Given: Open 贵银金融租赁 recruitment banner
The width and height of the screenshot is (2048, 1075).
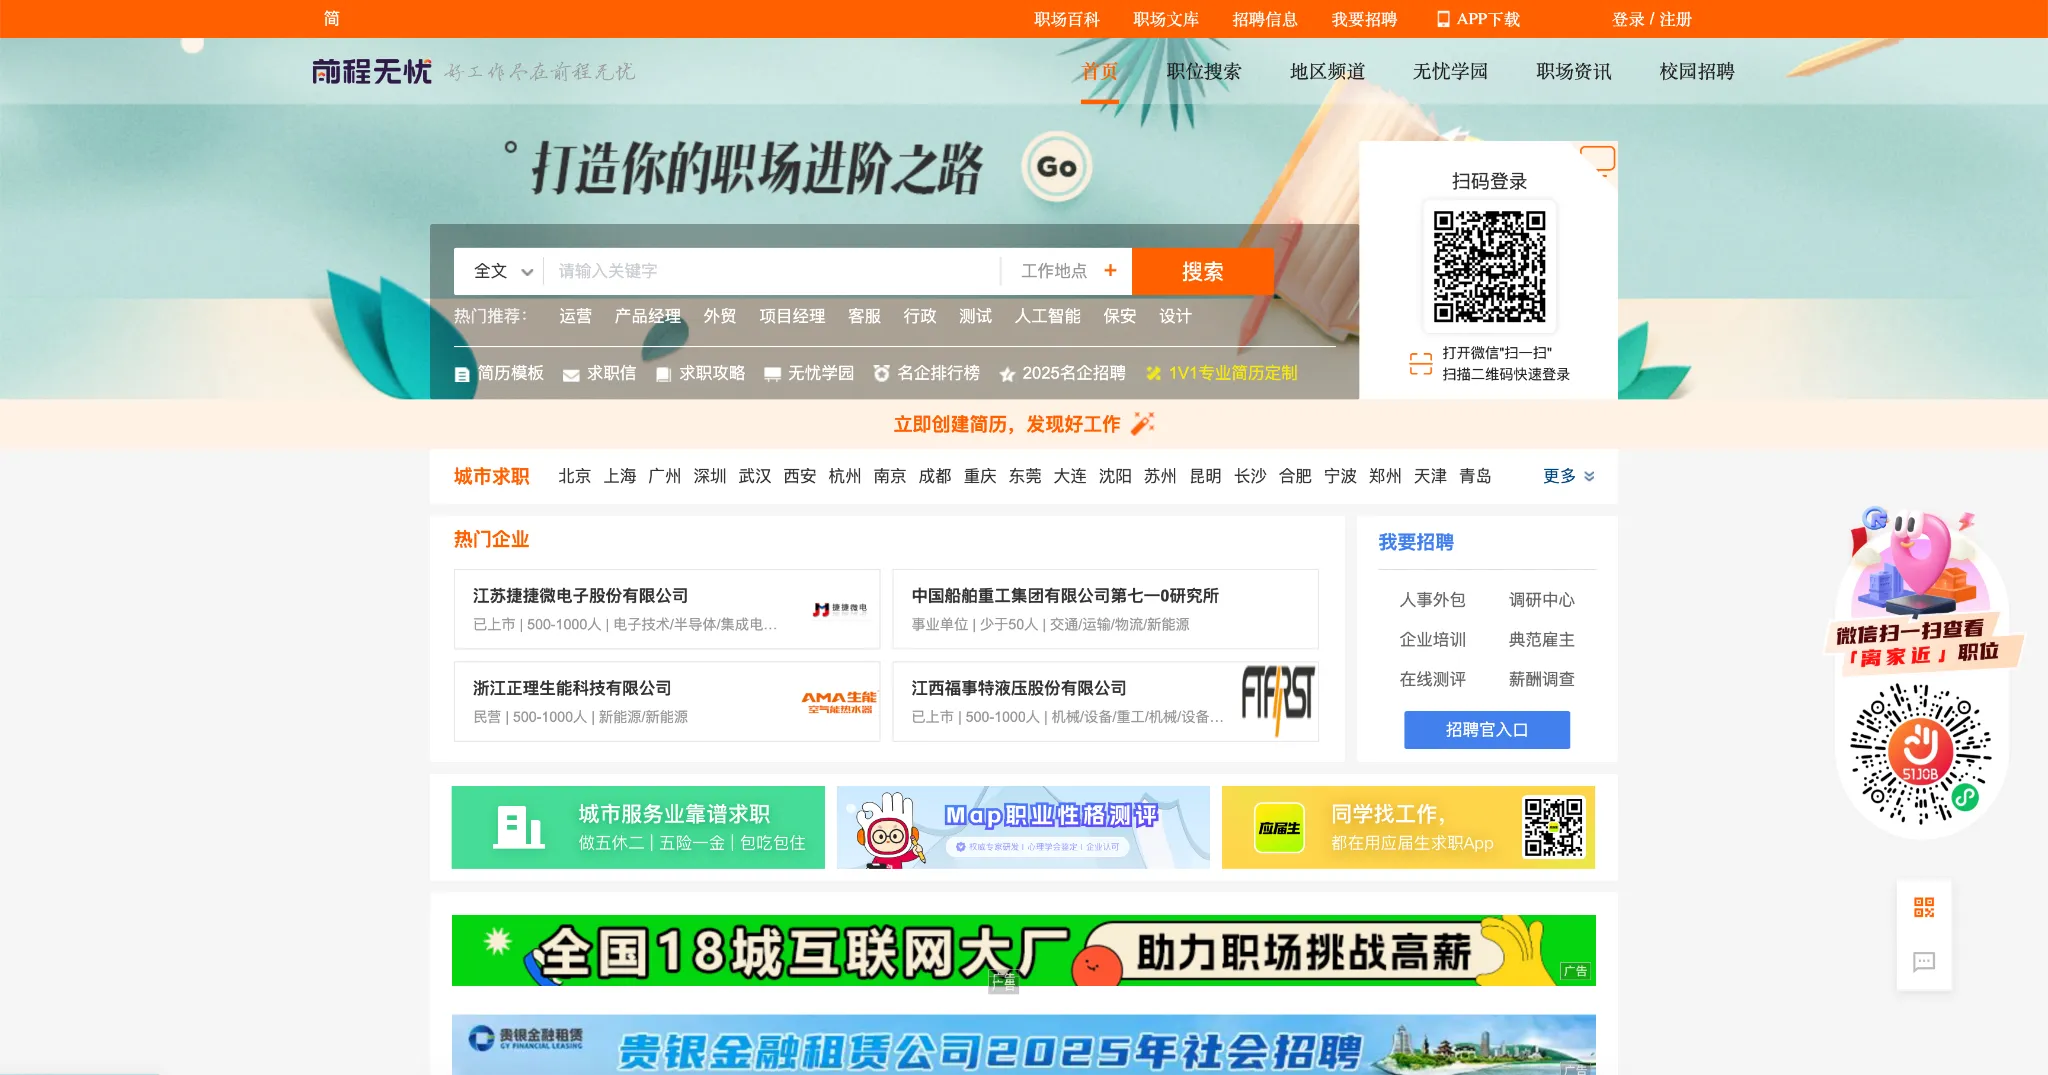Looking at the screenshot, I should 1023,1045.
